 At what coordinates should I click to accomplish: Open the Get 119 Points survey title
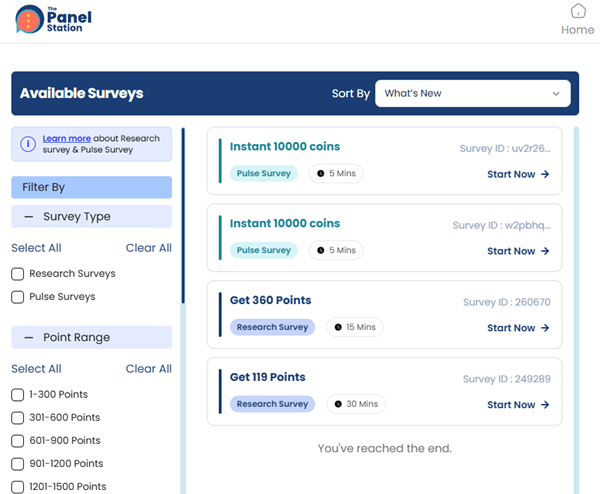tap(267, 377)
